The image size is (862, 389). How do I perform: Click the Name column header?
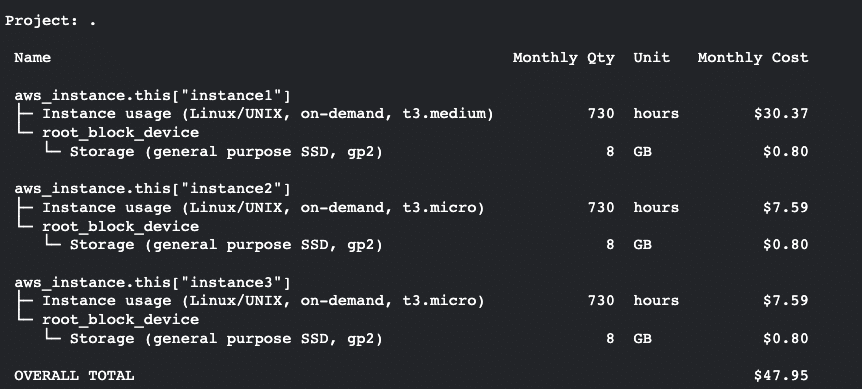[x=32, y=58]
